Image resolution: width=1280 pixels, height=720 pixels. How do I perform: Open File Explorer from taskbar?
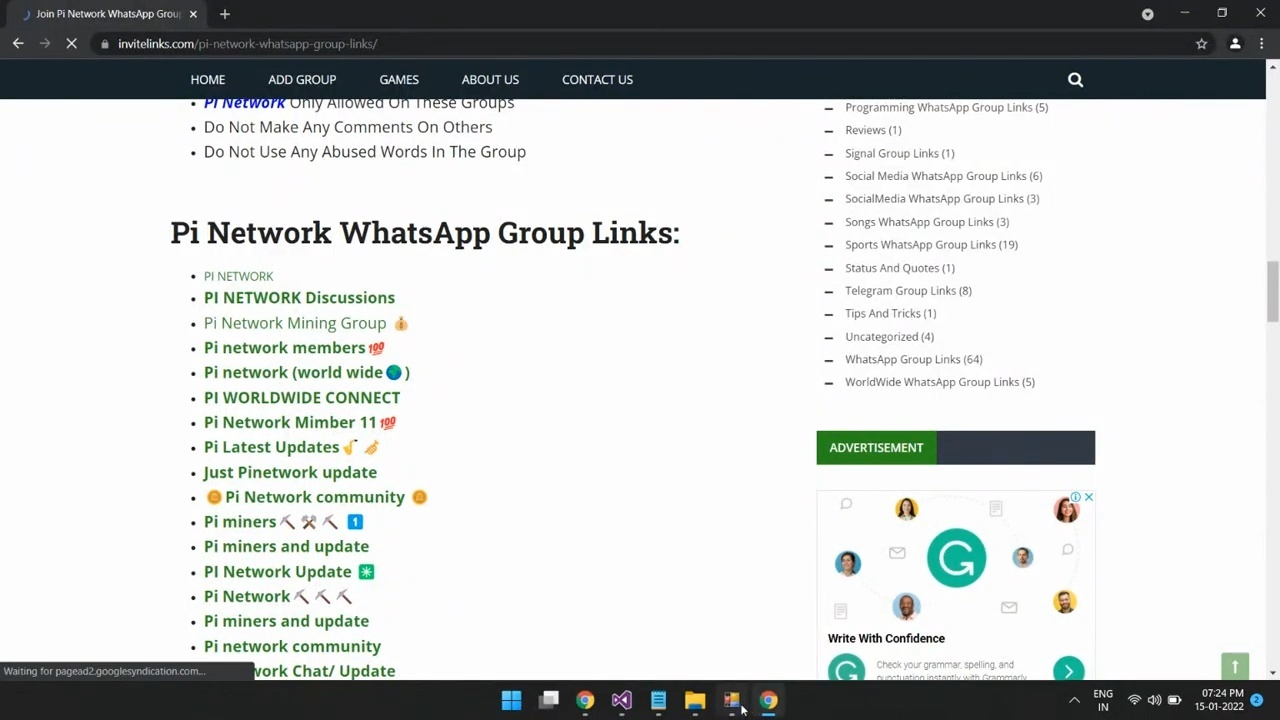[x=695, y=701]
